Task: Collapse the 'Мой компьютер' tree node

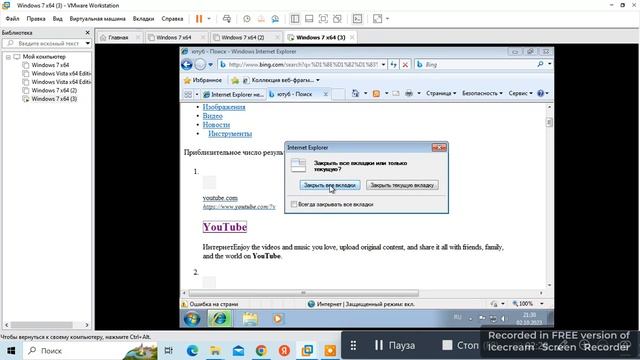Action: pyautogui.click(x=8, y=57)
